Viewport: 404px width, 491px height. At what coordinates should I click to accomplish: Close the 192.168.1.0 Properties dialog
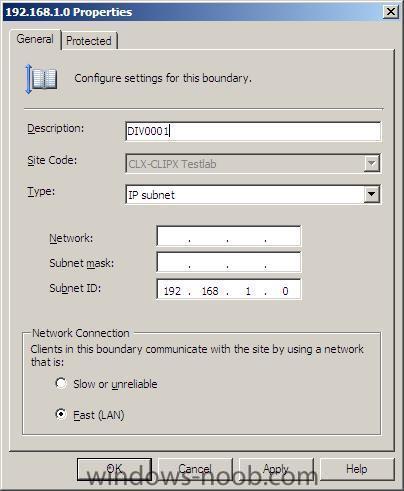391,12
